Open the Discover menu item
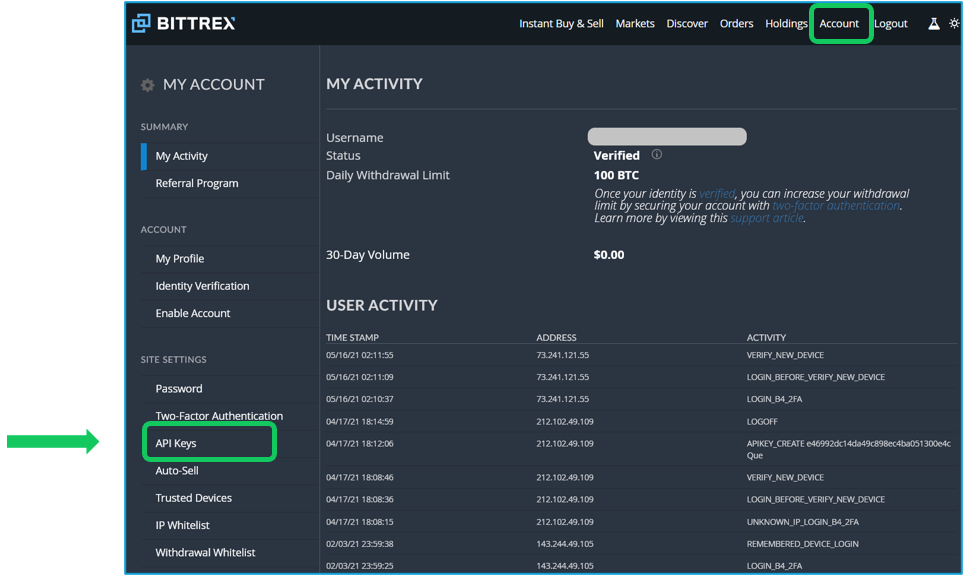This screenshot has width=966, height=577. (x=687, y=23)
